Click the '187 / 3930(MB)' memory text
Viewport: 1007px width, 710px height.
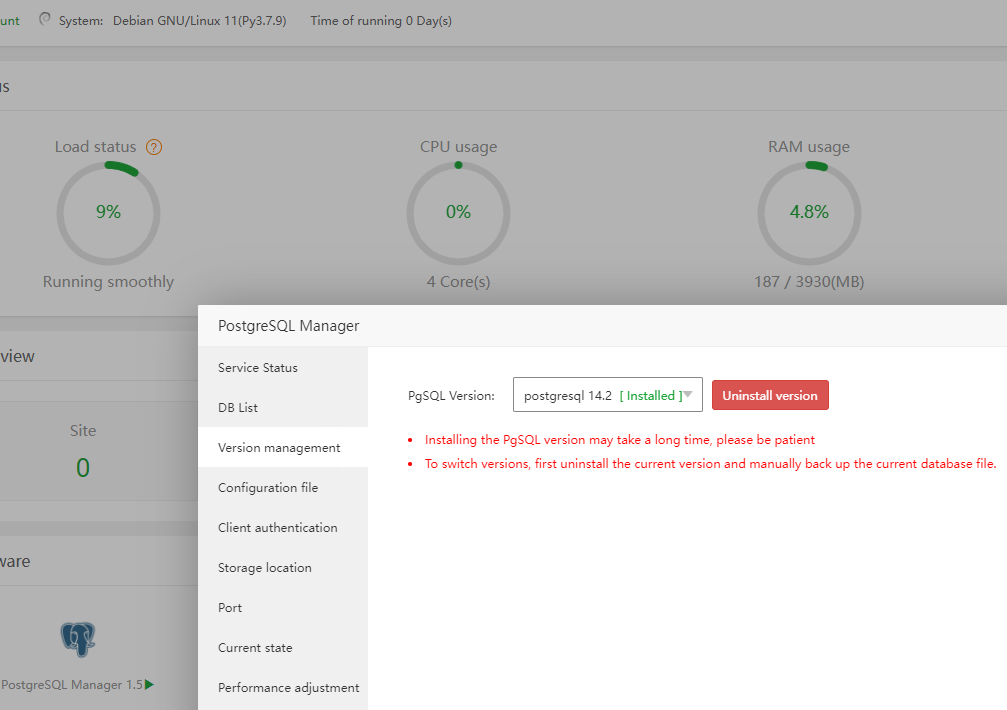[x=809, y=281]
